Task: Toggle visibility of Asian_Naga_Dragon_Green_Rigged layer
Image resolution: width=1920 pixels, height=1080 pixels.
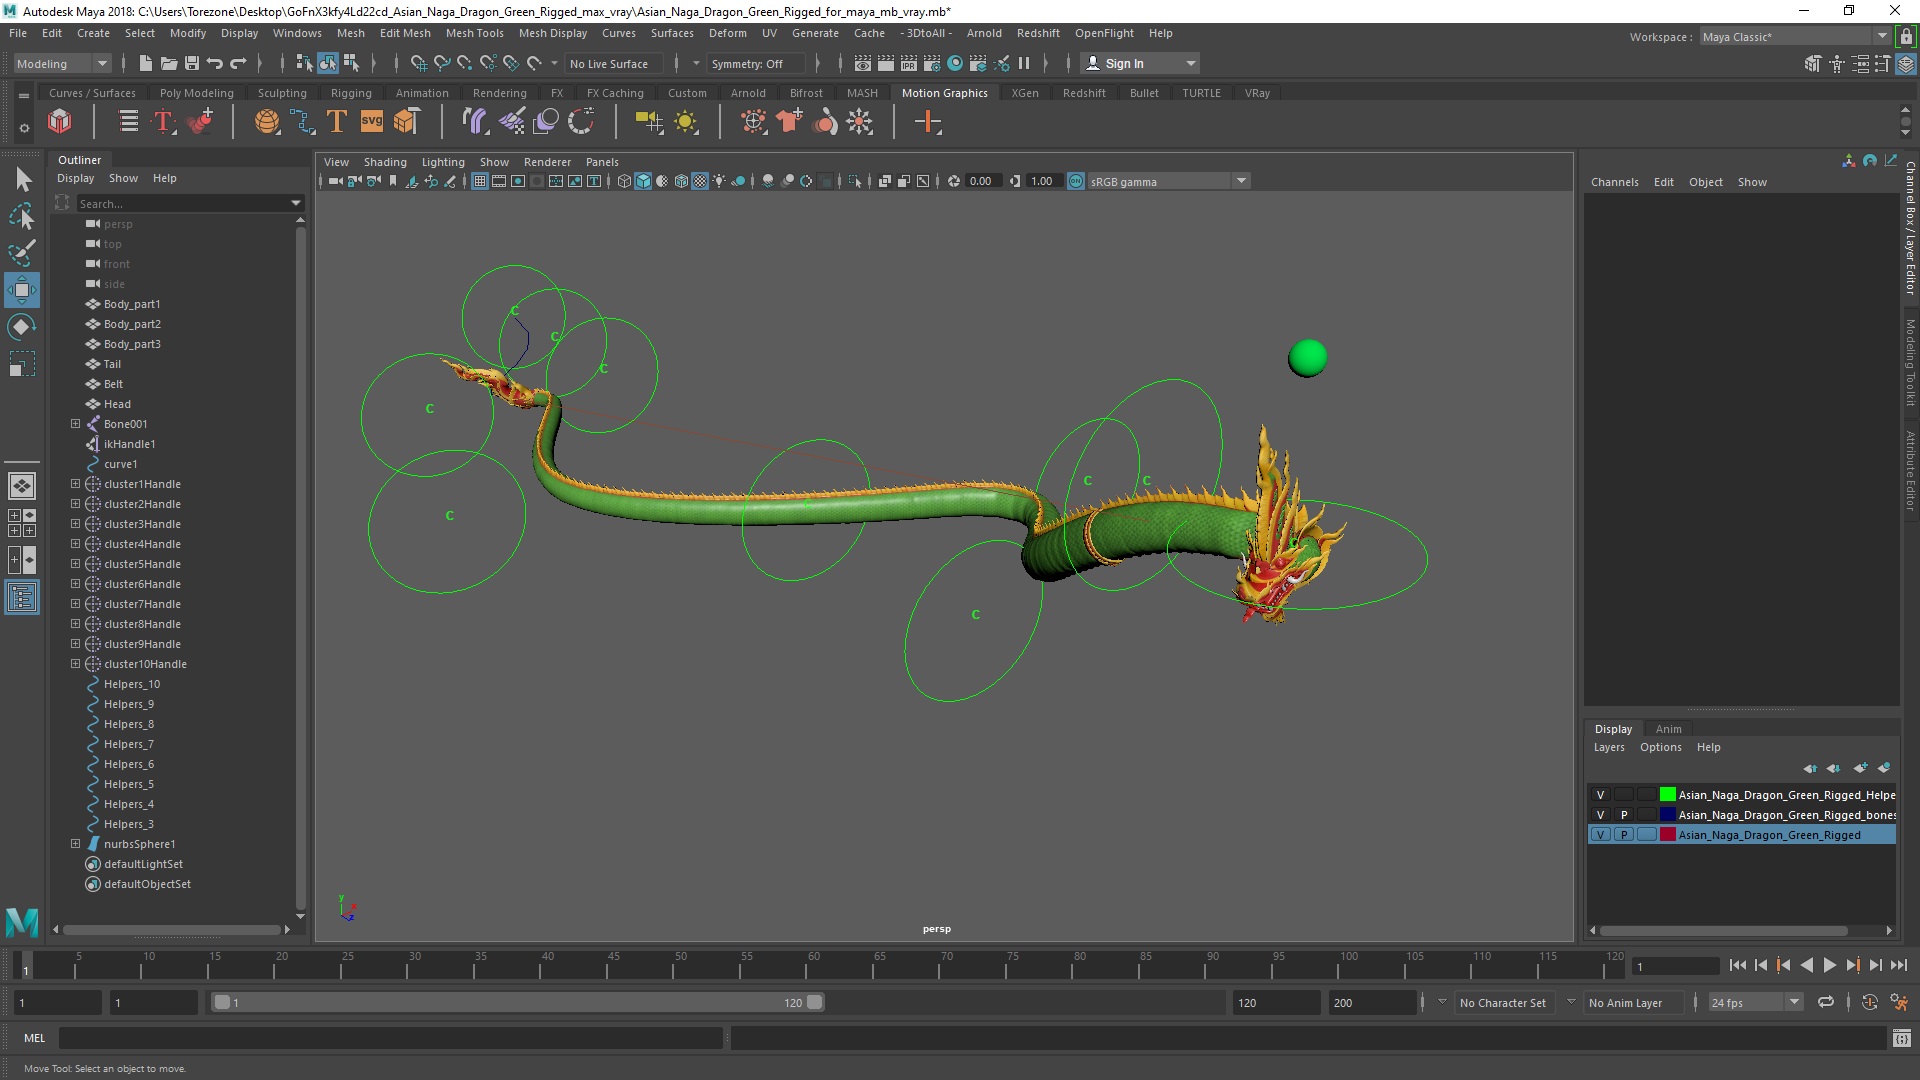Action: 1600,835
